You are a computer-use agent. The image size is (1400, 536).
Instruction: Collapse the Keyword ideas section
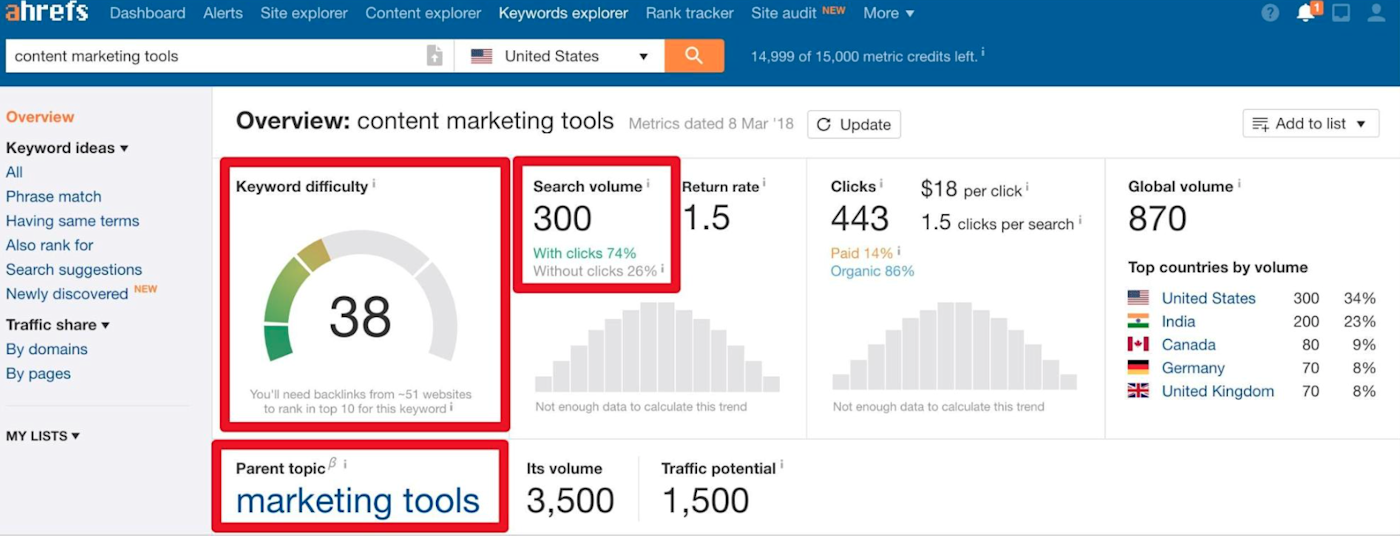[67, 148]
